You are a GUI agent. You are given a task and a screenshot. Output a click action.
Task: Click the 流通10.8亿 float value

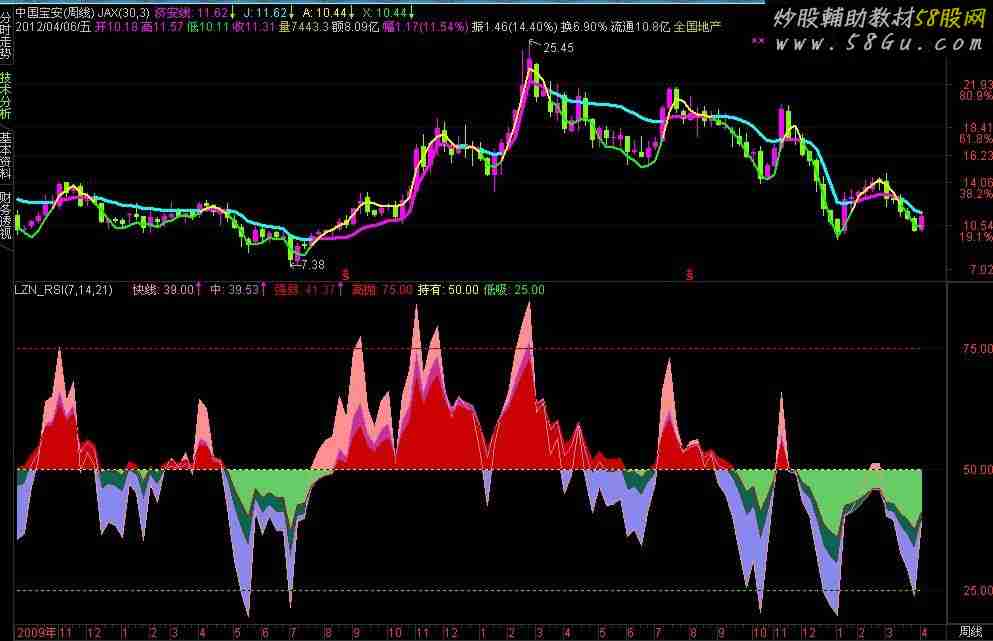point(640,27)
